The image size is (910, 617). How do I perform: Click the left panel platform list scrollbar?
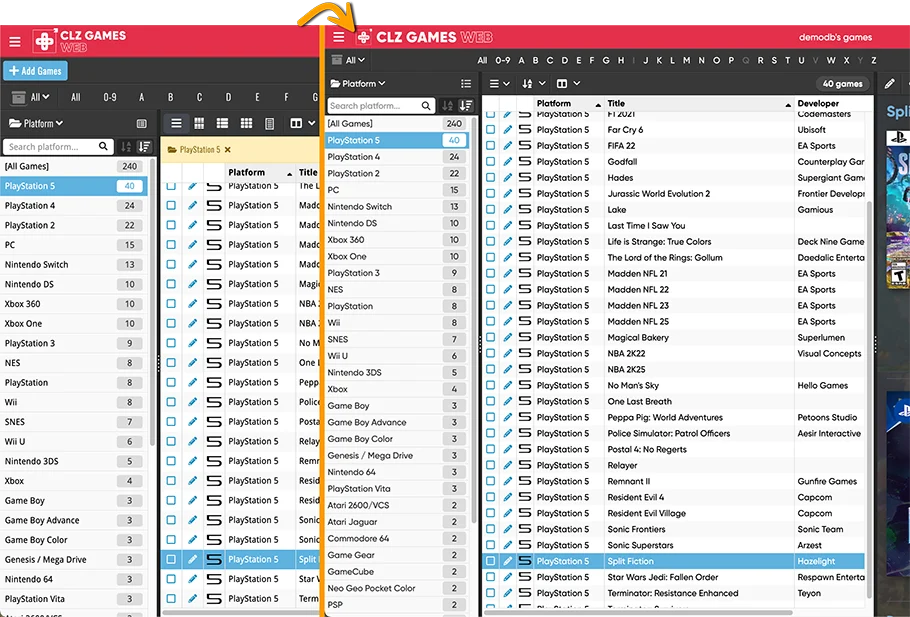(x=152, y=302)
